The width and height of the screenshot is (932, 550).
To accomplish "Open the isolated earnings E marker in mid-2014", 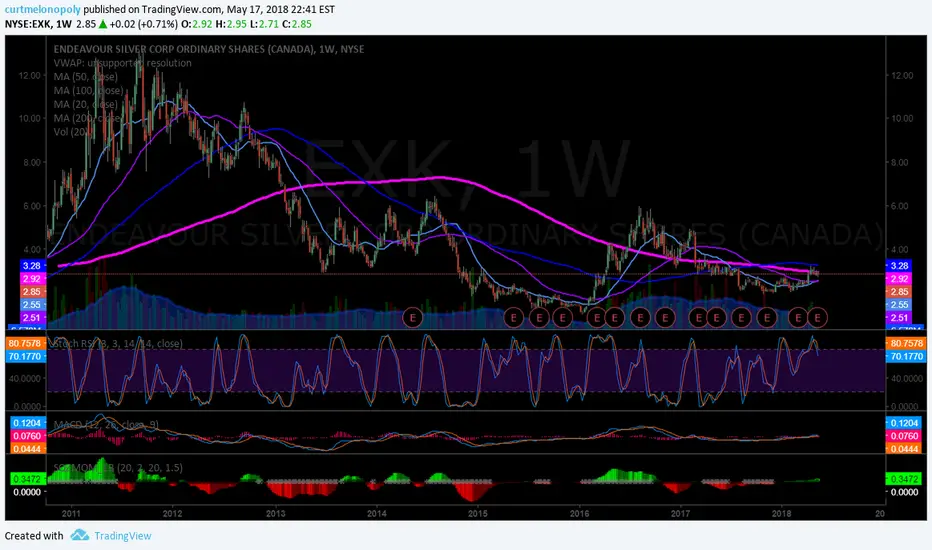I will pos(412,318).
